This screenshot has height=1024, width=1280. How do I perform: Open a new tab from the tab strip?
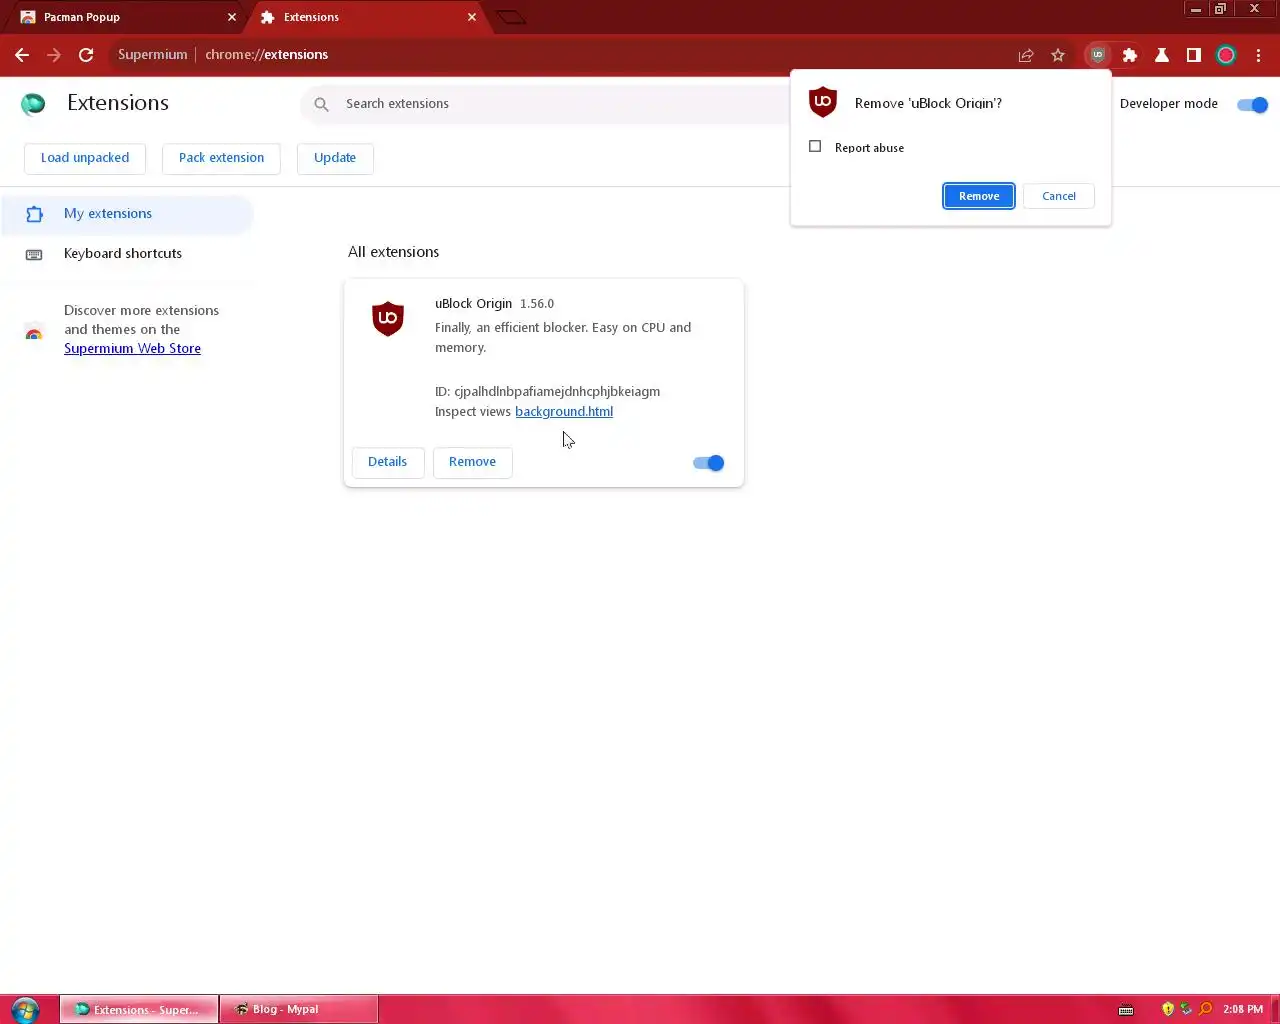pyautogui.click(x=511, y=17)
